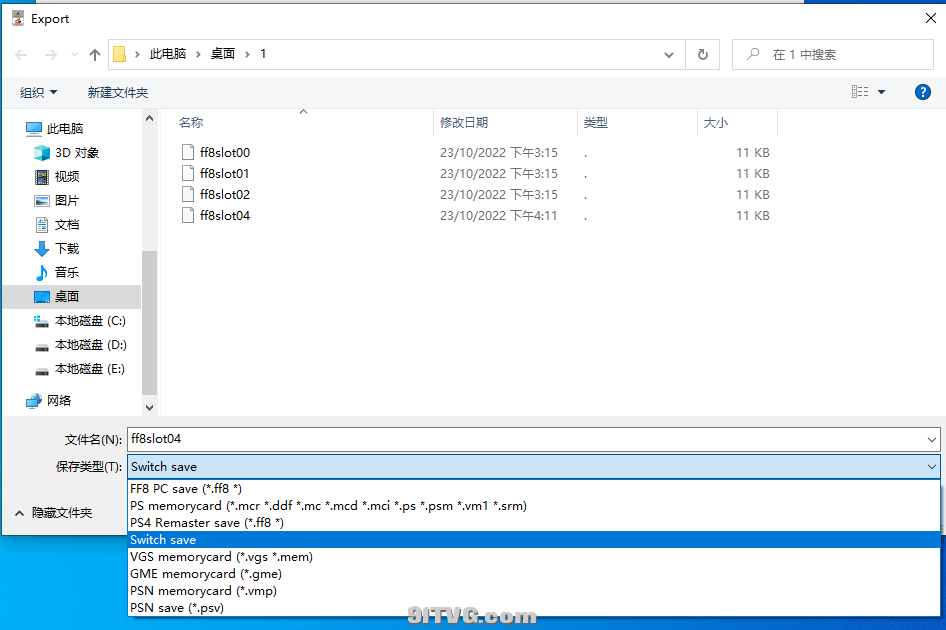Select the 音乐 folder in navigation pane
Viewport: 946px width, 630px height.
tap(66, 273)
